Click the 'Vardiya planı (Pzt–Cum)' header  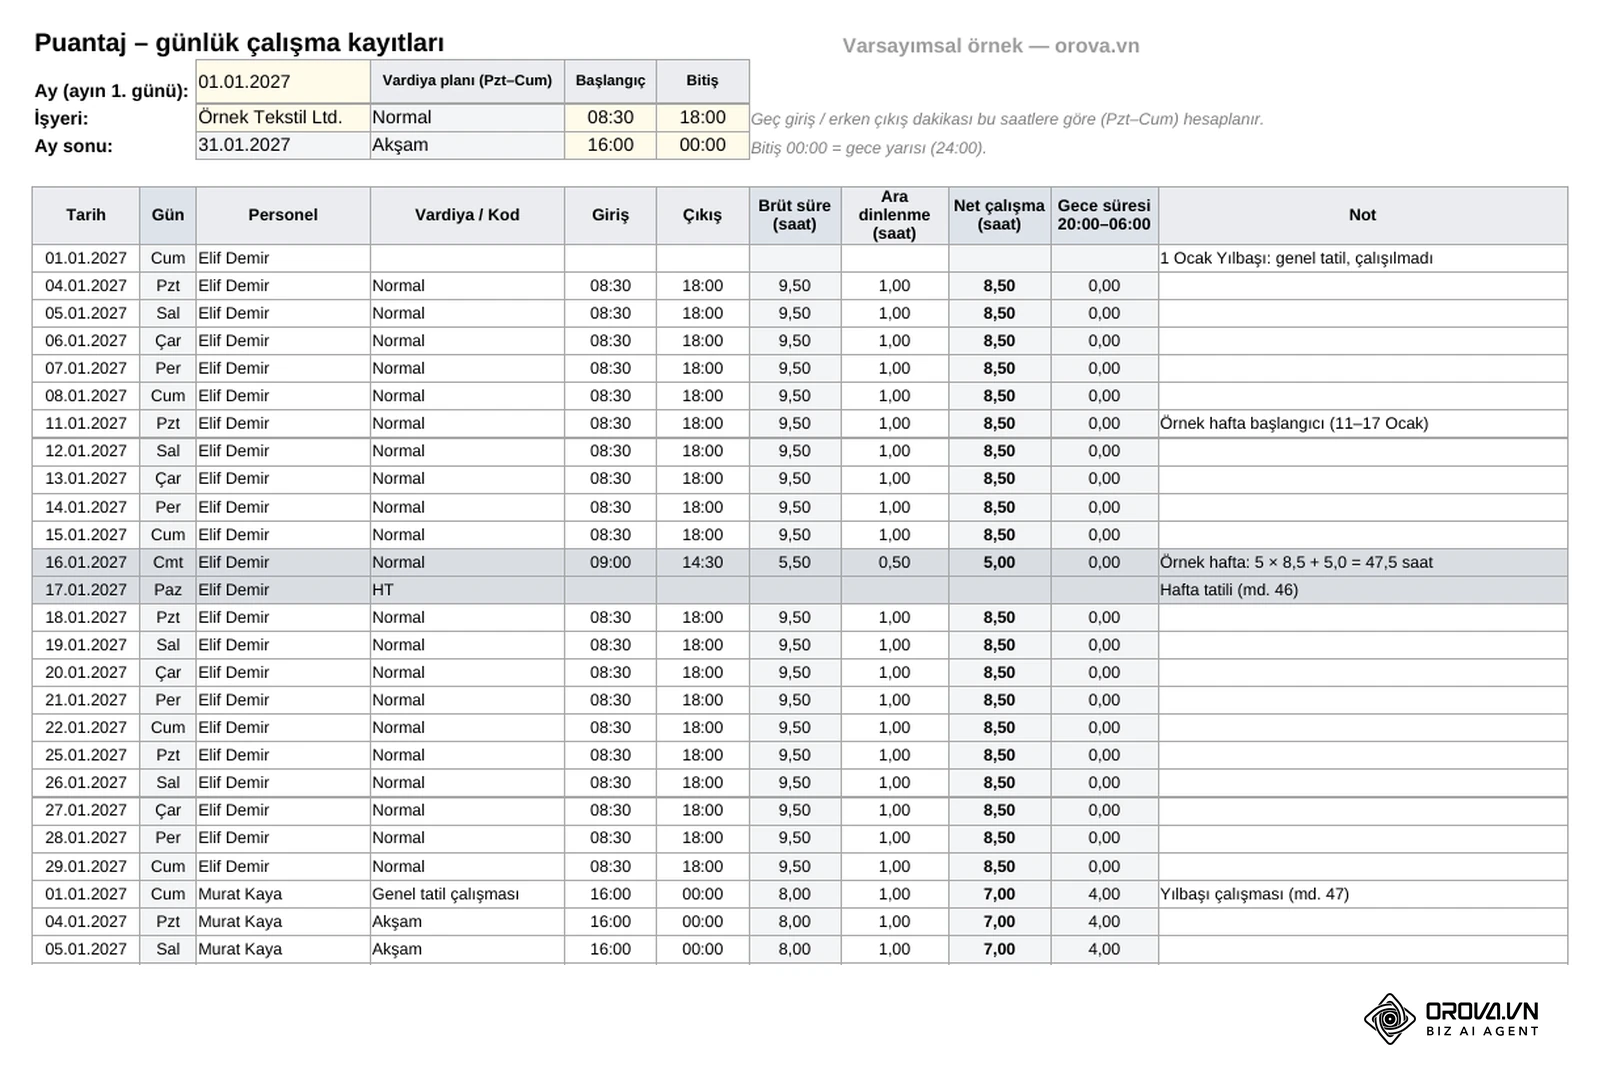click(467, 81)
